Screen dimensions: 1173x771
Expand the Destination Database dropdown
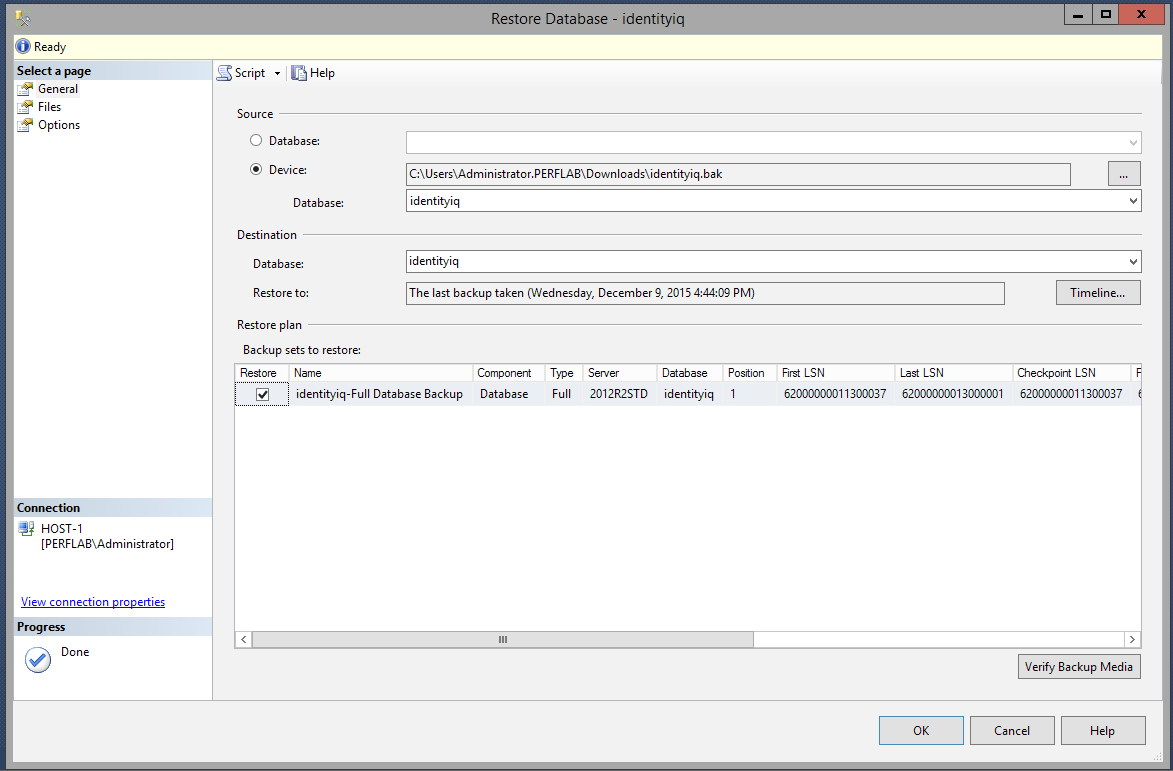point(1133,261)
